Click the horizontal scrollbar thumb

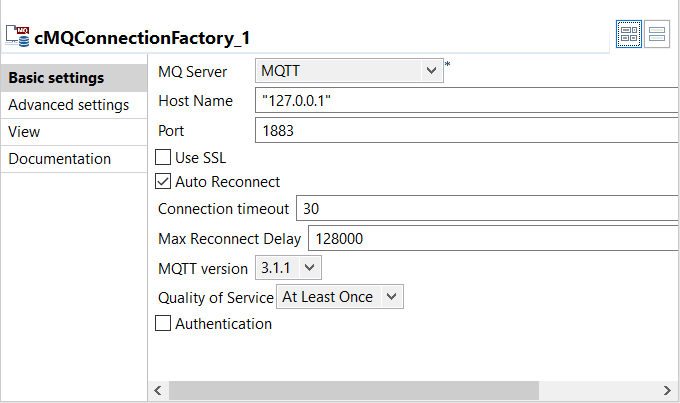tap(352, 390)
